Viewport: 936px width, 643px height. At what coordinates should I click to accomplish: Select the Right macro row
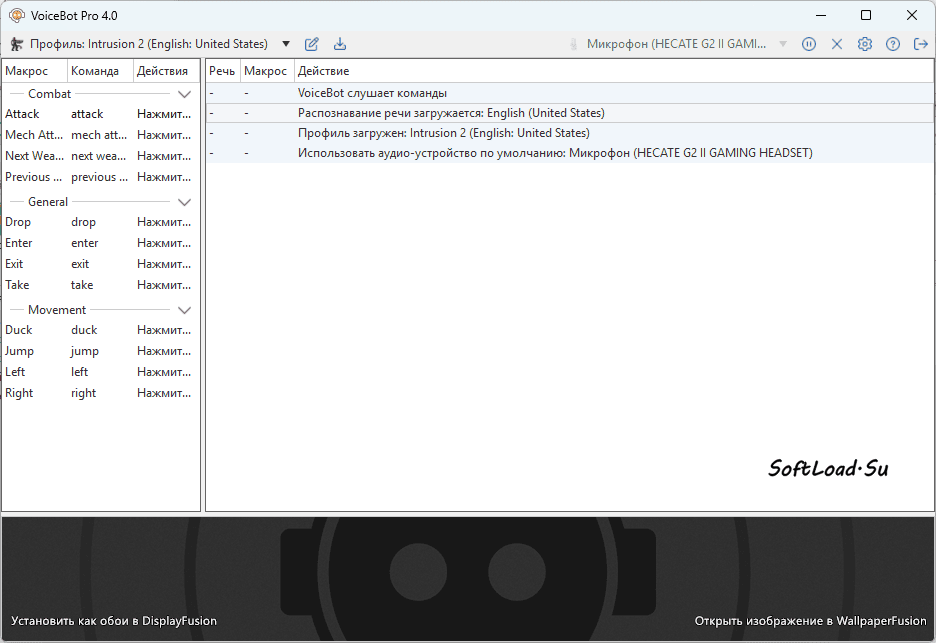pyautogui.click(x=101, y=393)
